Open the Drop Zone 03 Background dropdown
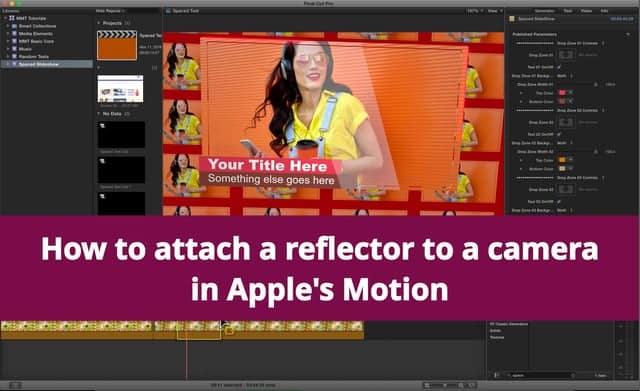The image size is (640, 391). [565, 211]
